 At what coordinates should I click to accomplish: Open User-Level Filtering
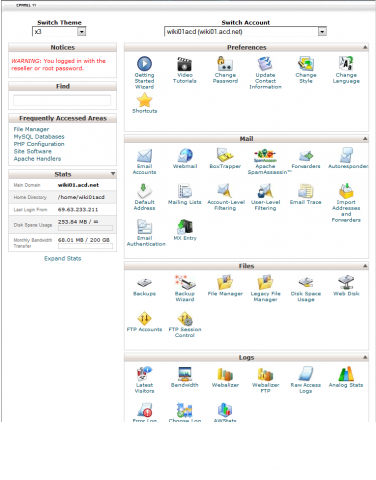tap(265, 197)
